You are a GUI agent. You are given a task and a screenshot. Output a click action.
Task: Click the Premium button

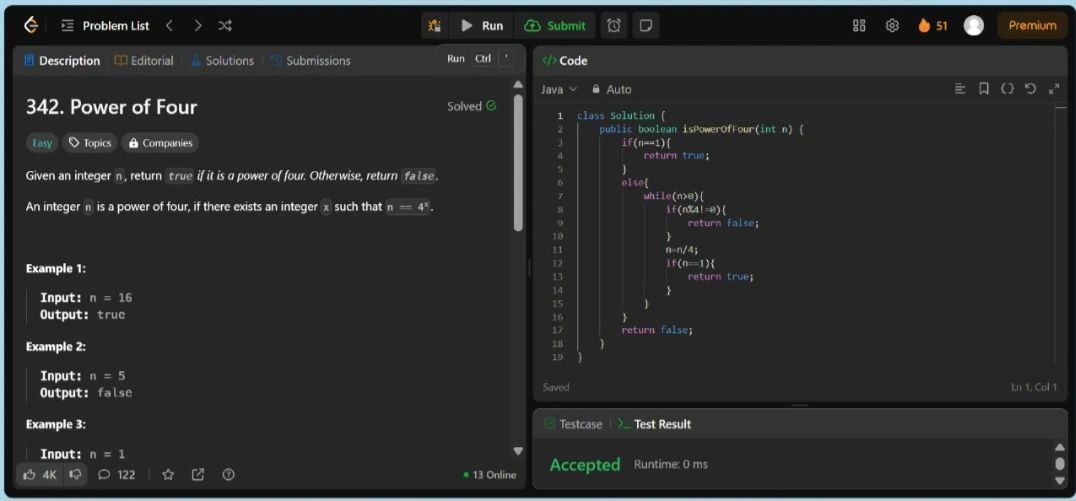coord(1032,25)
